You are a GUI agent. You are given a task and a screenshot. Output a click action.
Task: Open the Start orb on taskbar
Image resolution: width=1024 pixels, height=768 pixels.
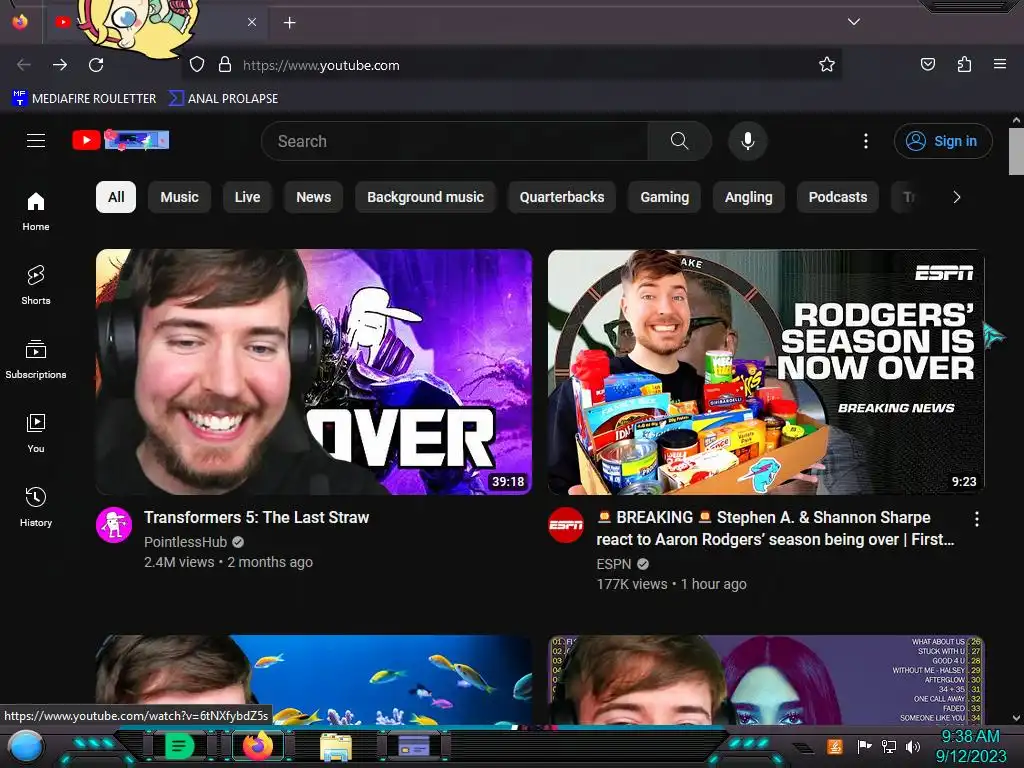tap(25, 746)
